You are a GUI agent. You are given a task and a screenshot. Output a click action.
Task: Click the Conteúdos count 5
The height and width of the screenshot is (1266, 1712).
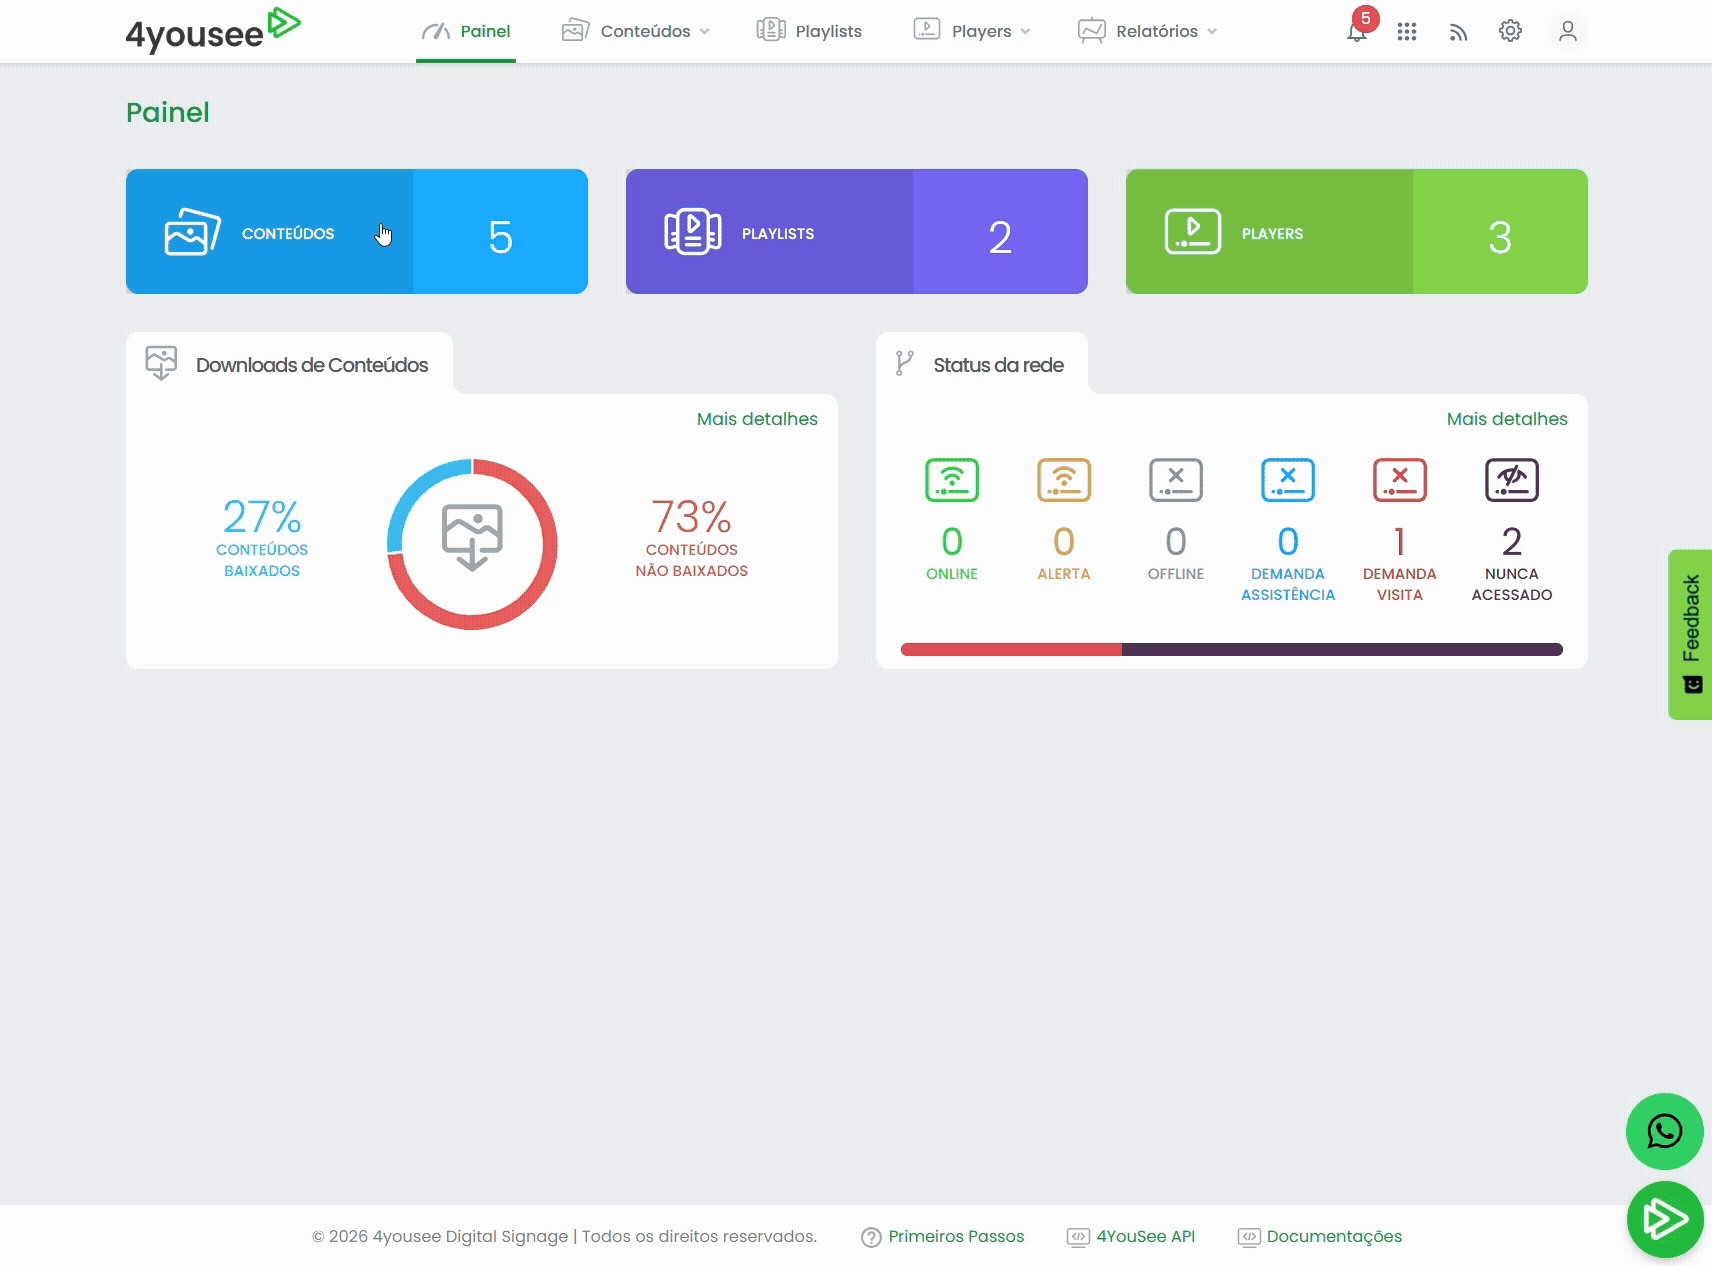(500, 237)
